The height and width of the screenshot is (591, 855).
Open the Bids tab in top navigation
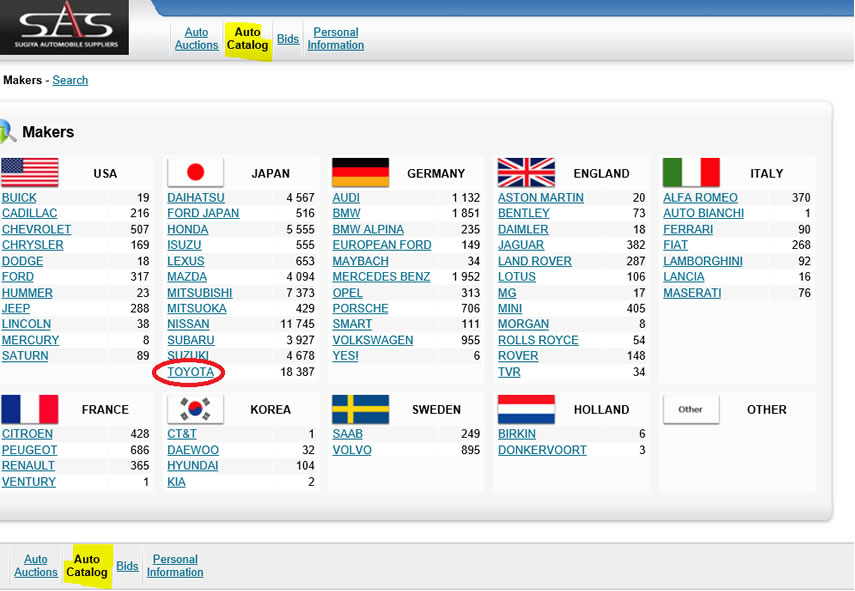click(x=288, y=39)
